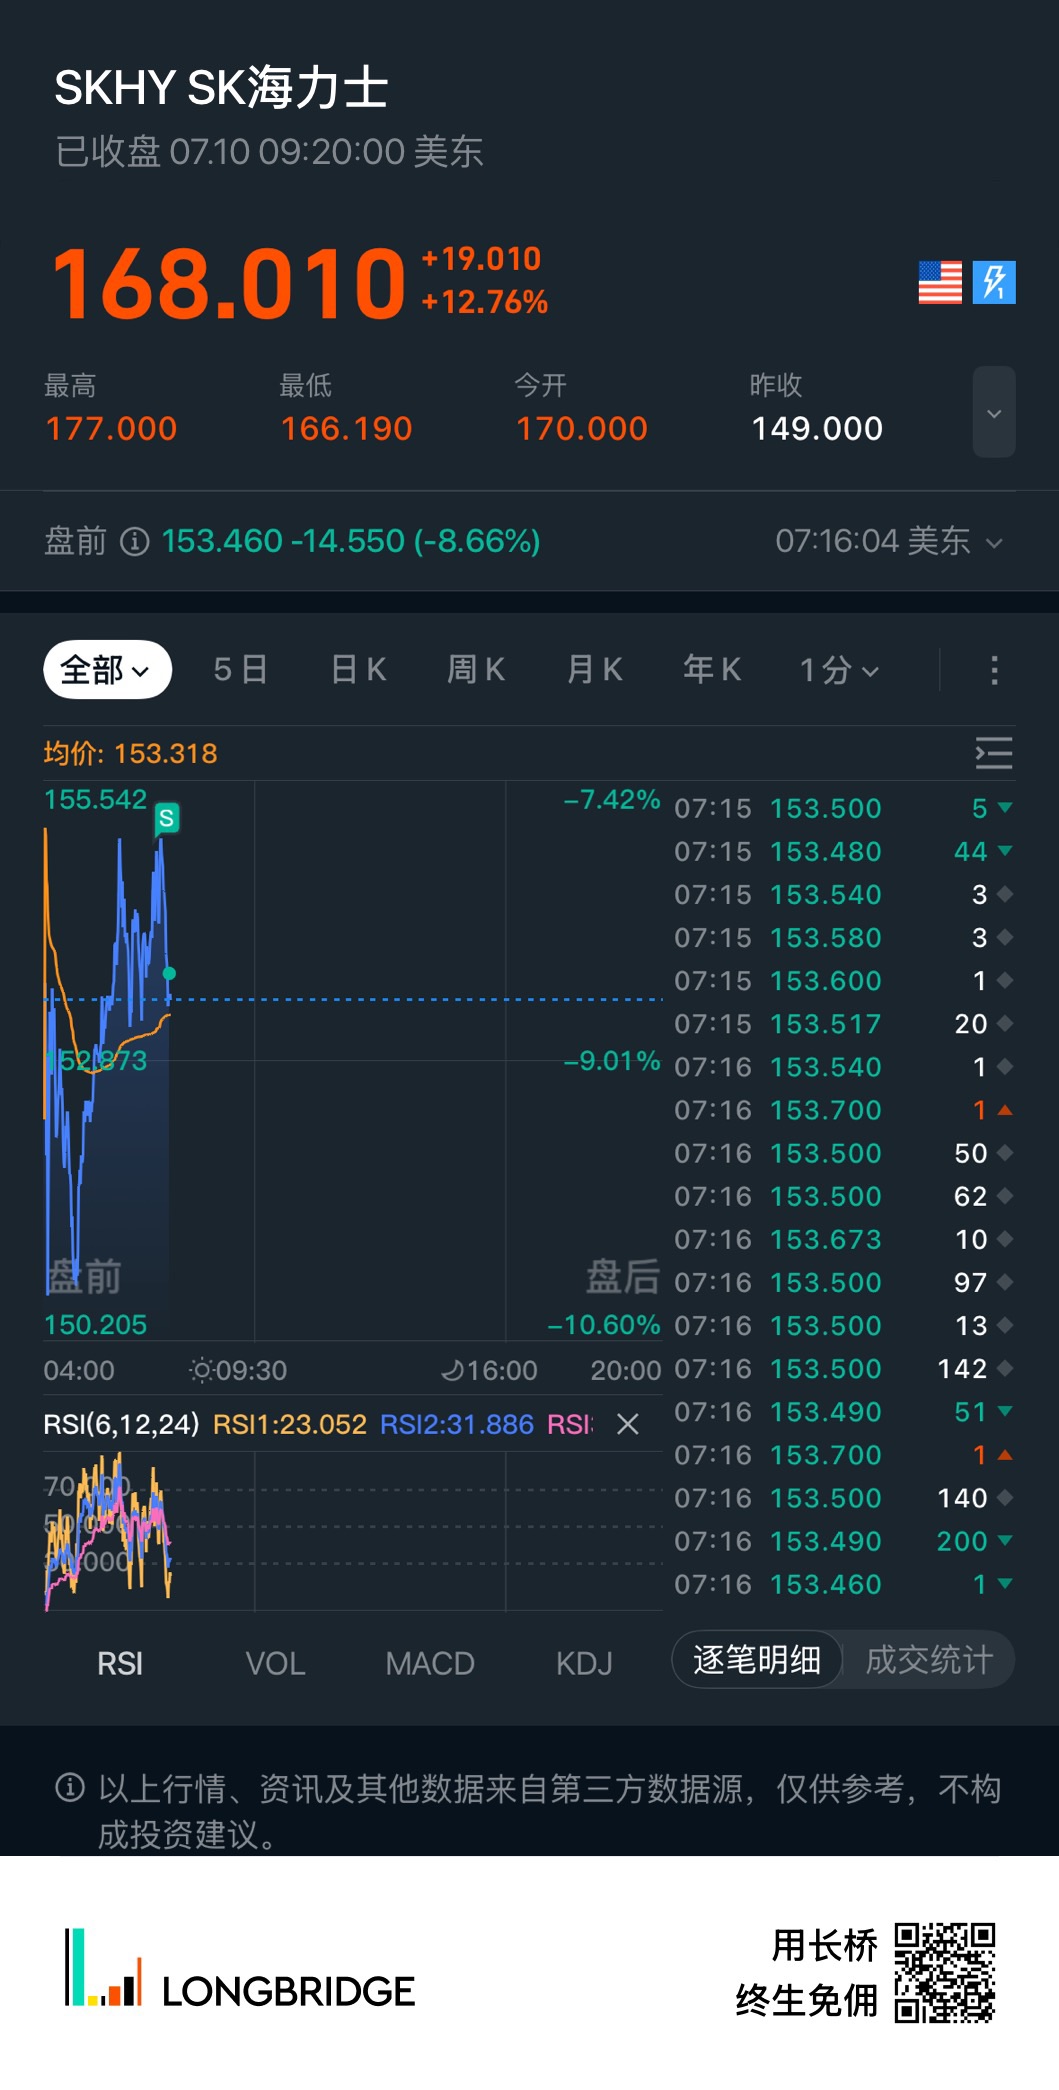Tap the Longbridge QR code

[945, 1972]
